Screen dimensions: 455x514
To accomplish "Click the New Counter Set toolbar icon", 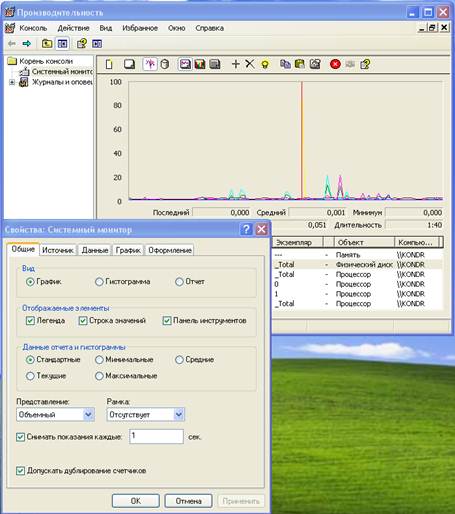I will point(109,64).
